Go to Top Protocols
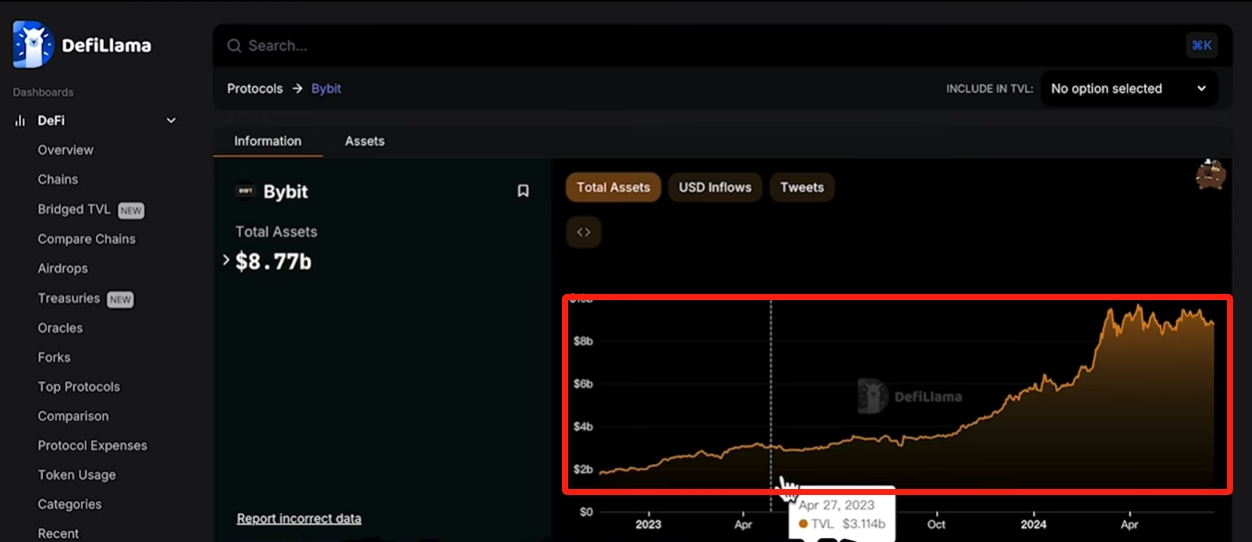 [79, 387]
